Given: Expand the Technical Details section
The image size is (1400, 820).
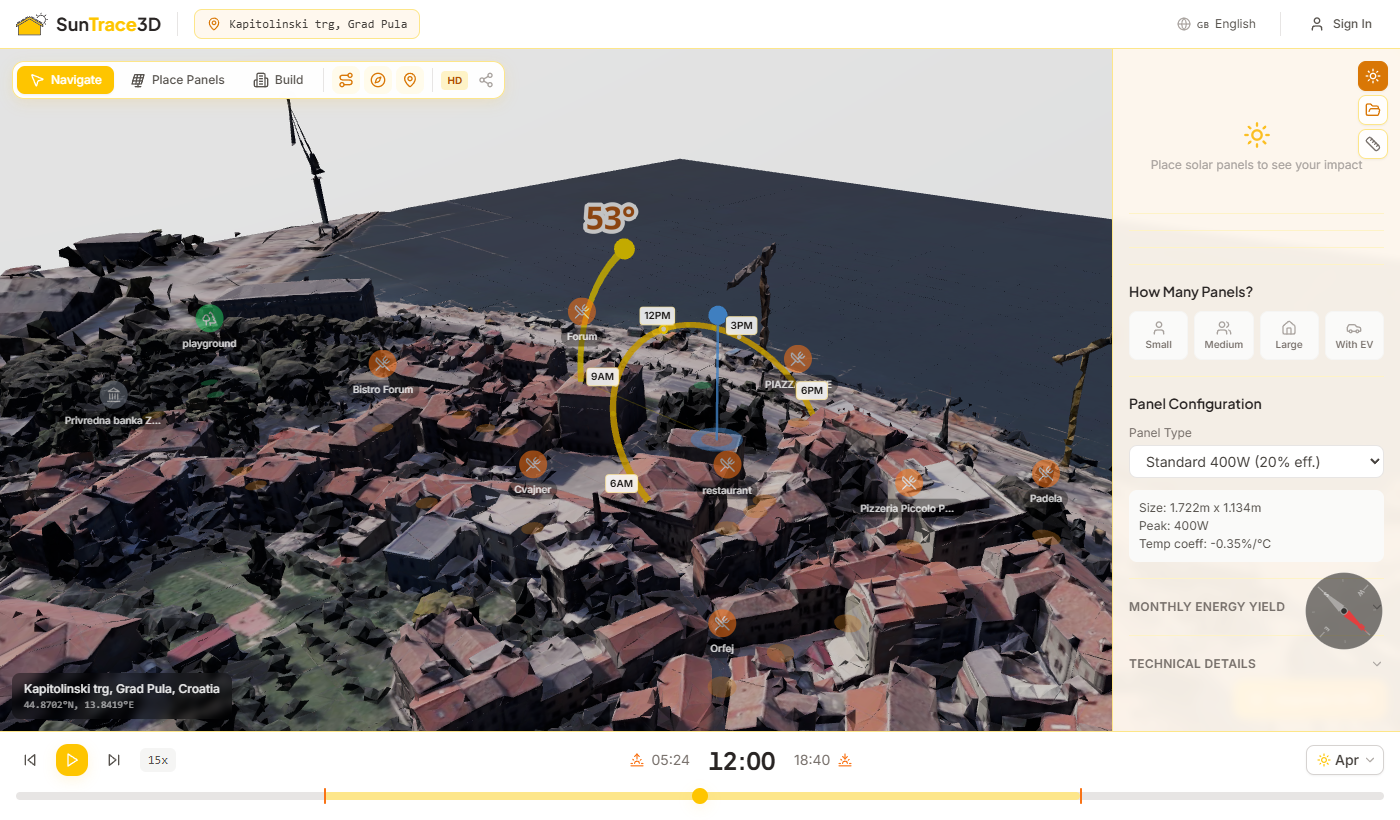Looking at the screenshot, I should pyautogui.click(x=1256, y=663).
